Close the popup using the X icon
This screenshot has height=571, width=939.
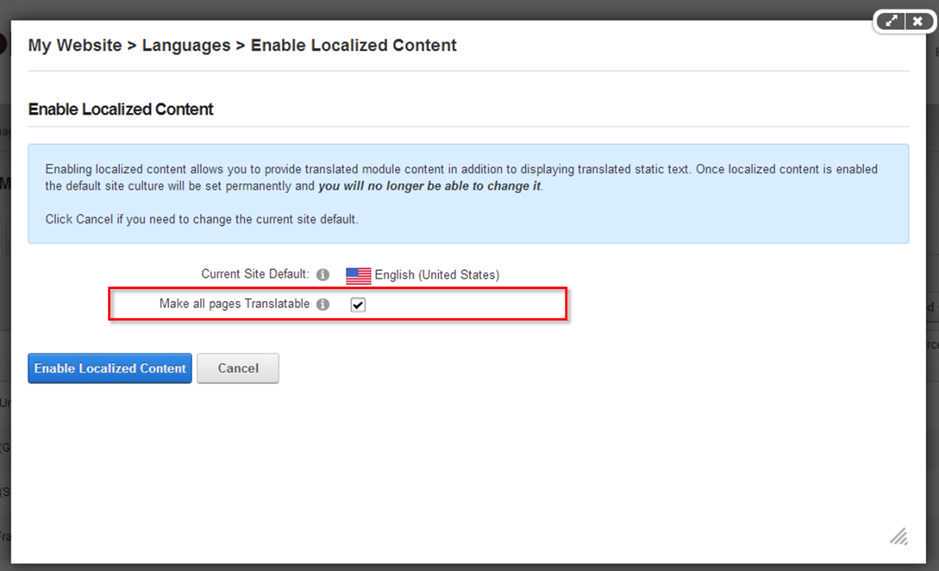[x=917, y=22]
